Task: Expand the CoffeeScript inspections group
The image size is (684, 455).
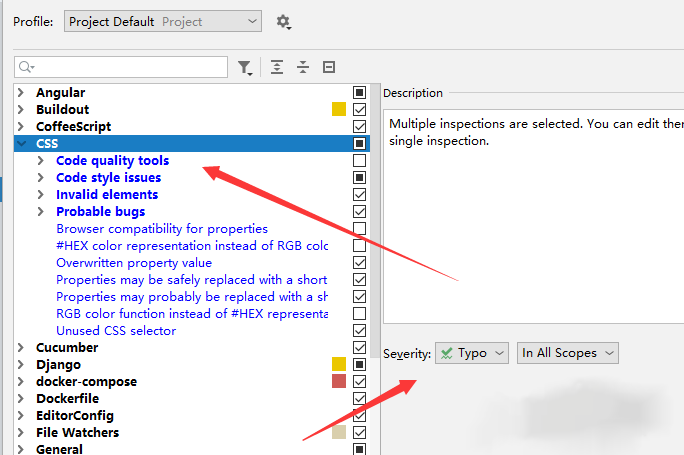Action: (x=21, y=127)
